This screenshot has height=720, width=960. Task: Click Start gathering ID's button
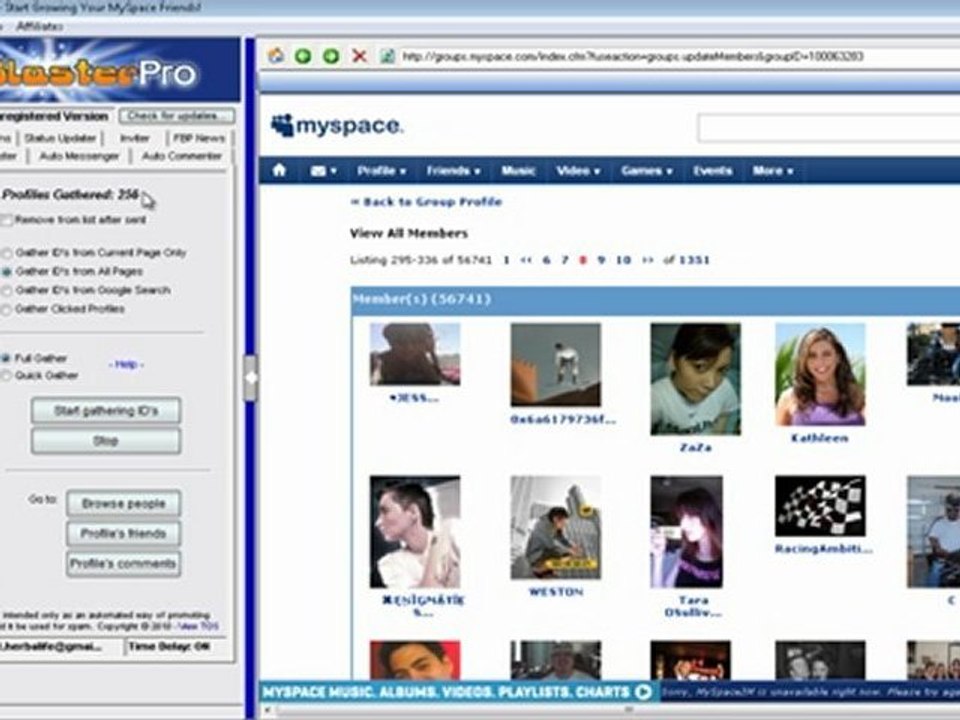pyautogui.click(x=106, y=411)
